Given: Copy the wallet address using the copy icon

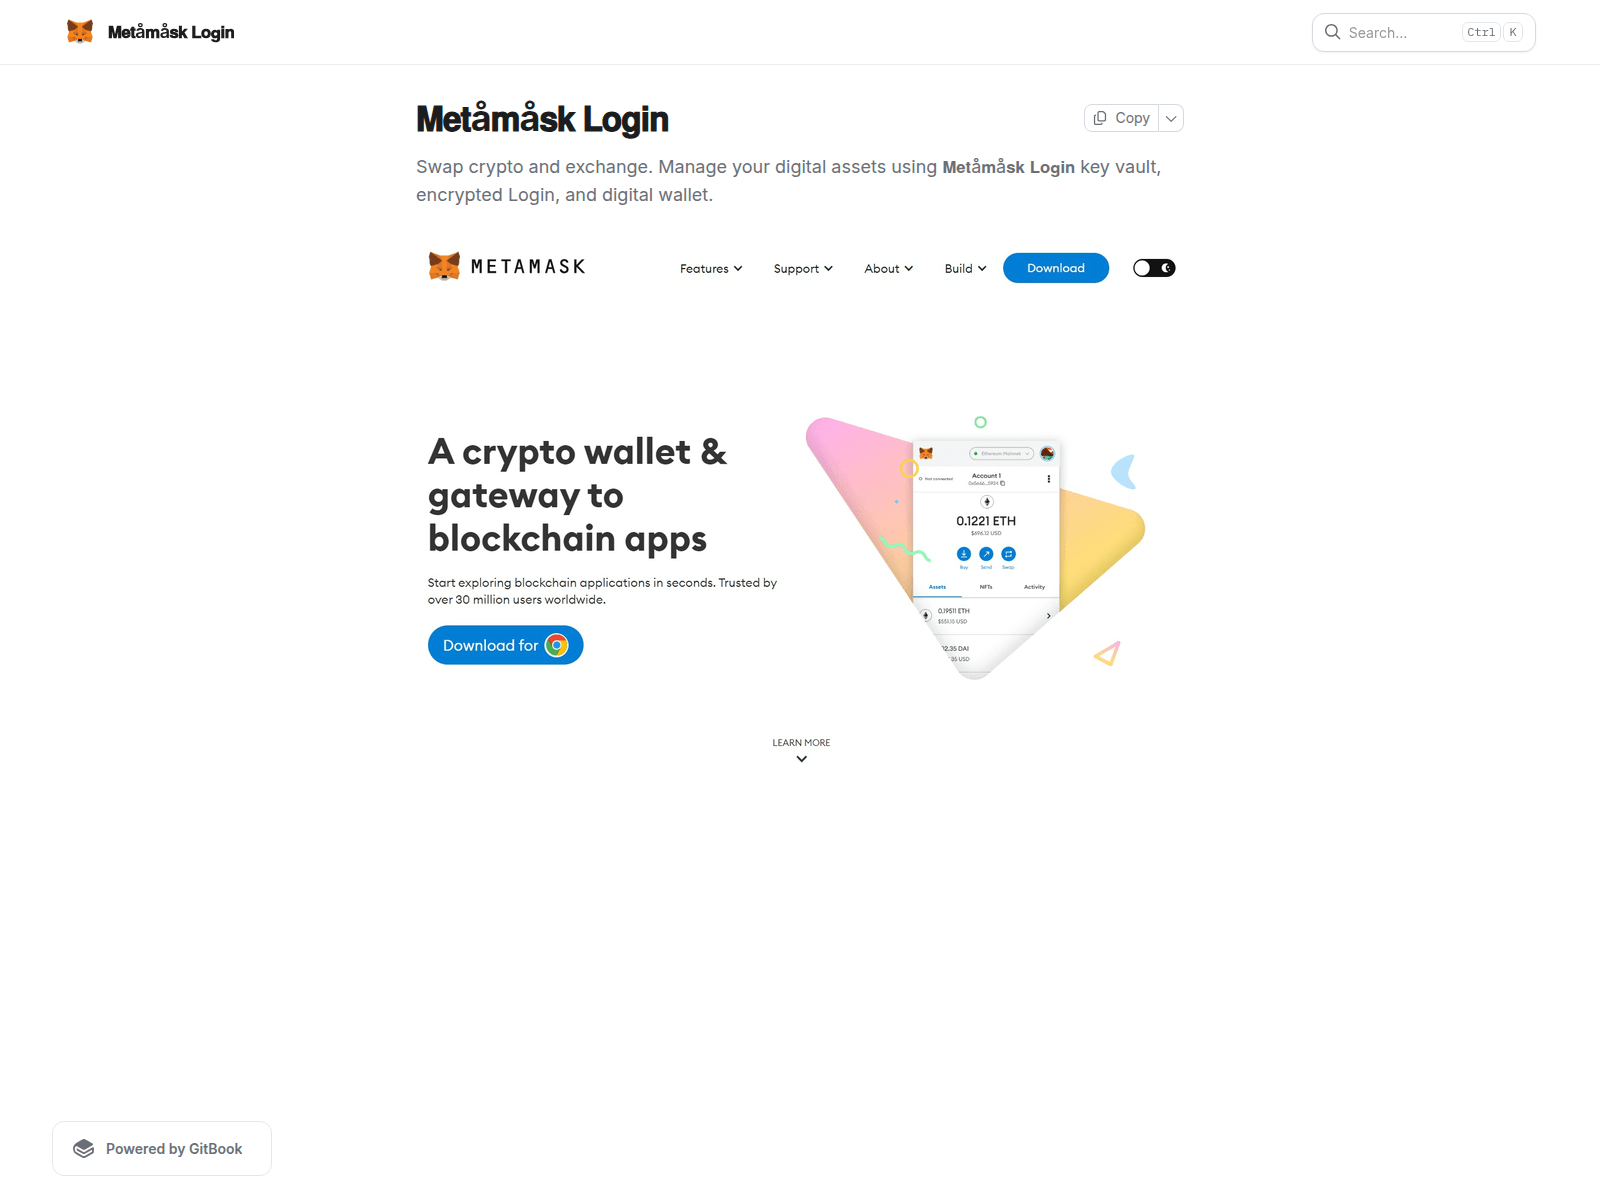Looking at the screenshot, I should (x=1003, y=483).
